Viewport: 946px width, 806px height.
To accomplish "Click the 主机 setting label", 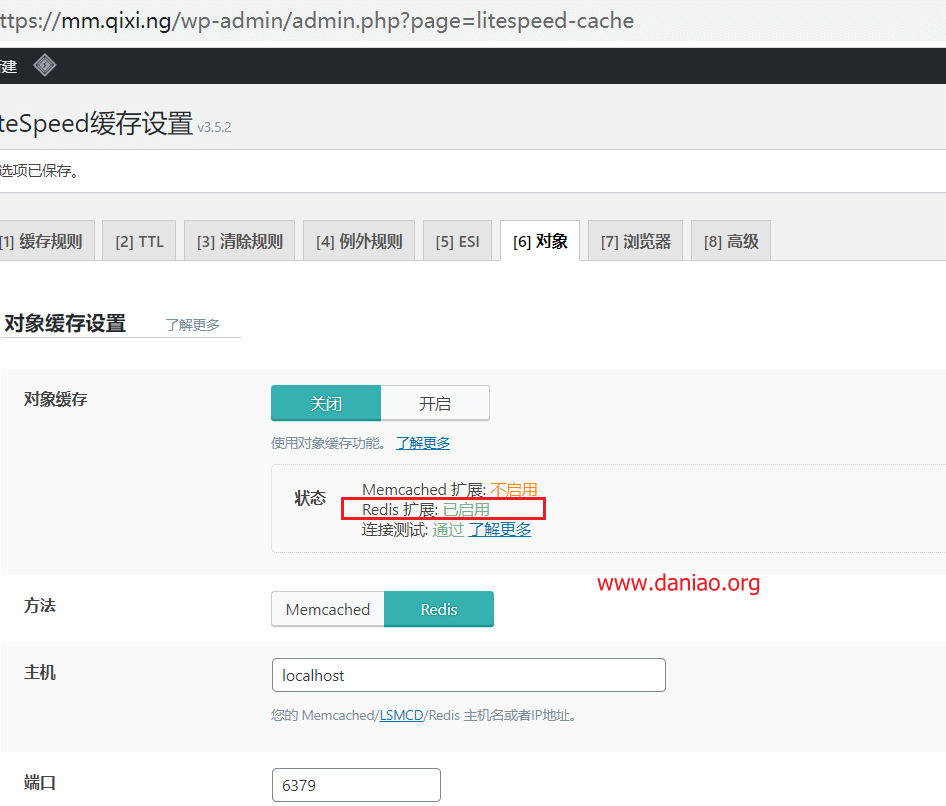I will click(40, 672).
